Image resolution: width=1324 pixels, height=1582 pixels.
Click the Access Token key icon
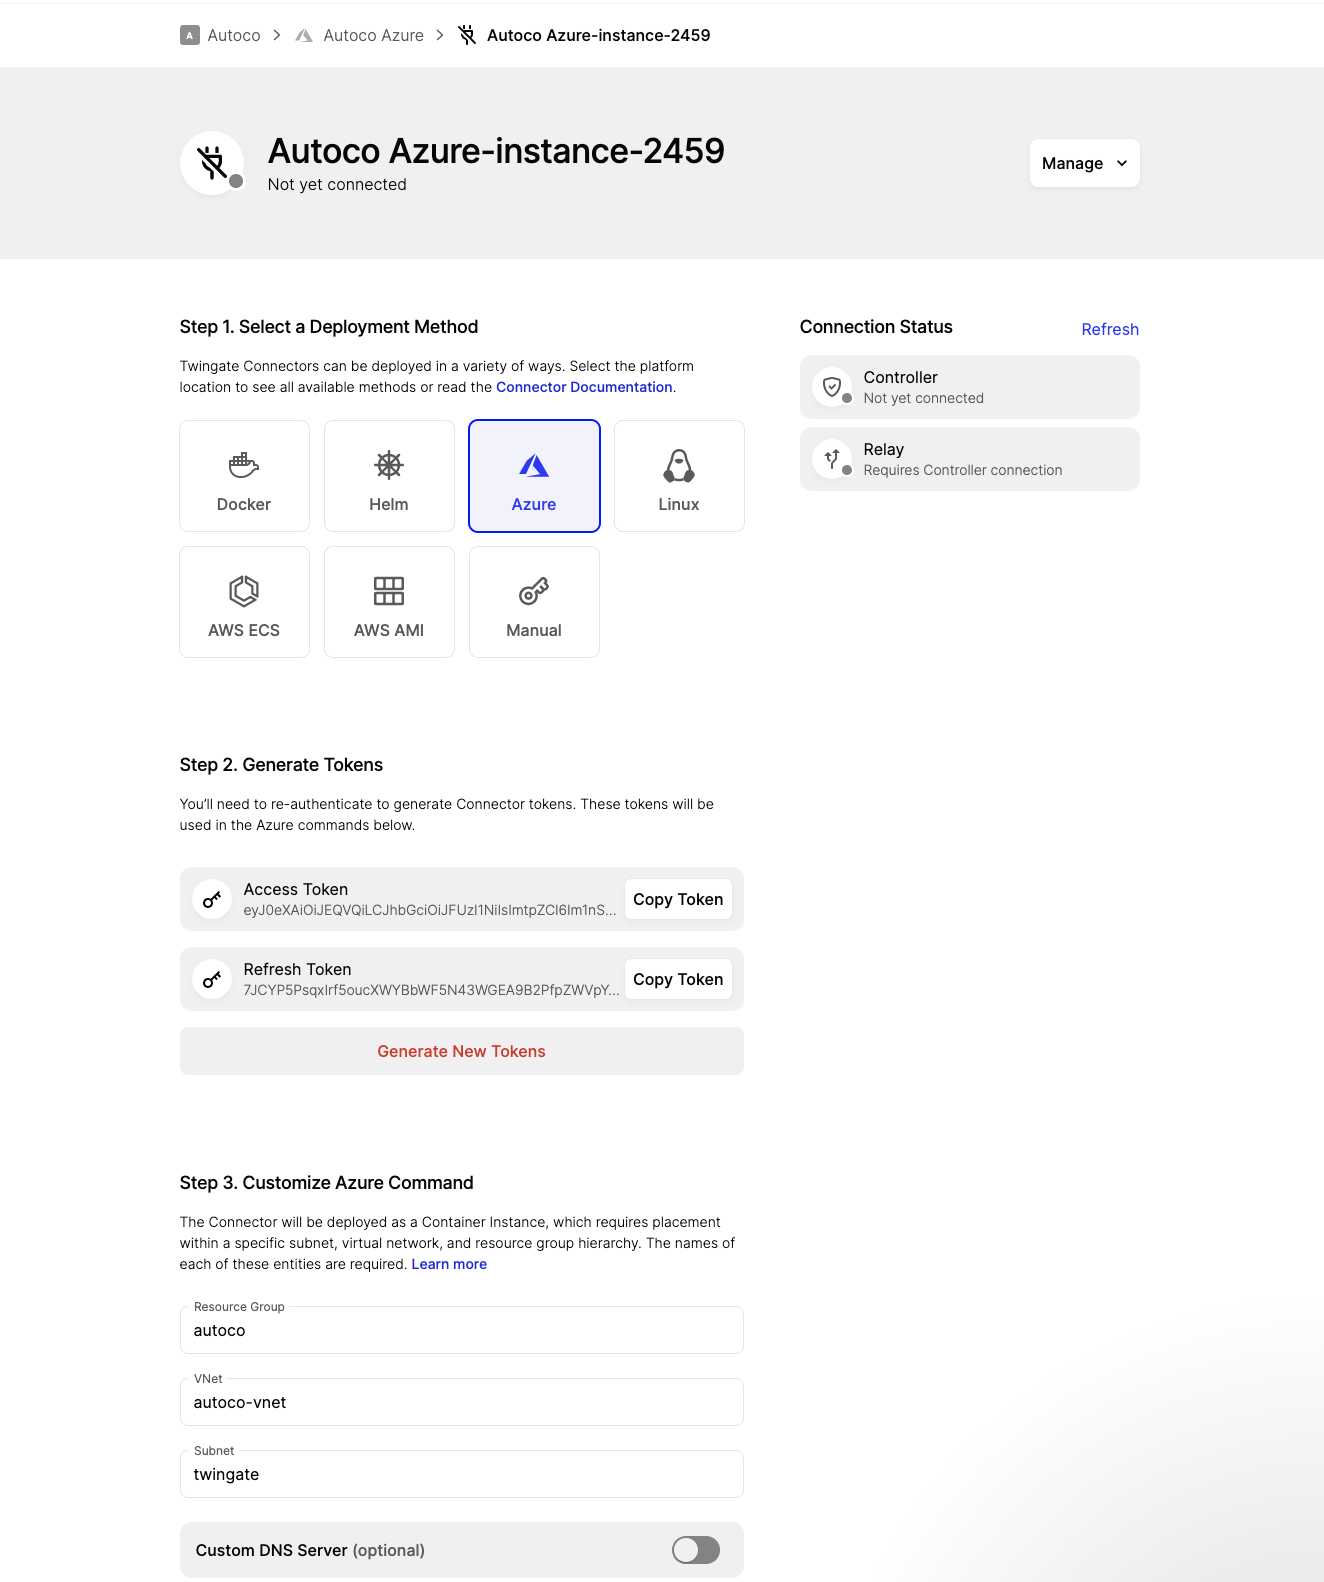[212, 899]
